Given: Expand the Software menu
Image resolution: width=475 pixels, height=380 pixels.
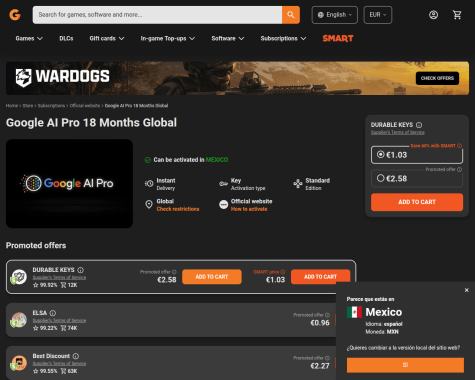Looking at the screenshot, I should click(x=228, y=39).
